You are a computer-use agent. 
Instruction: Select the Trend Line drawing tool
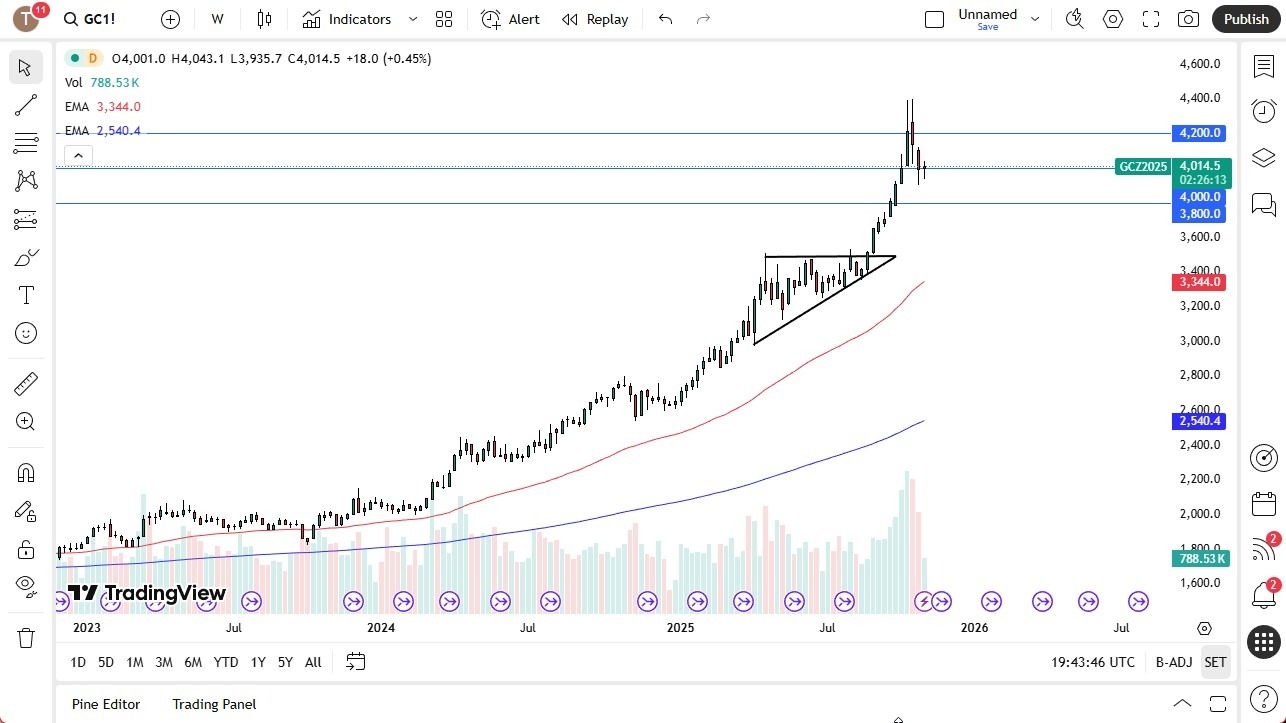click(x=26, y=105)
